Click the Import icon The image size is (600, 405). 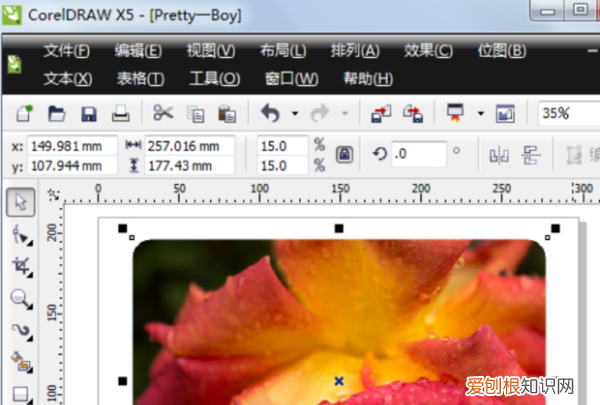(x=380, y=114)
